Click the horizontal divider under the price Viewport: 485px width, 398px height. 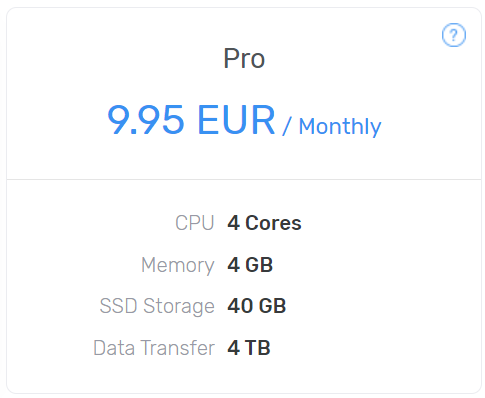(244, 179)
